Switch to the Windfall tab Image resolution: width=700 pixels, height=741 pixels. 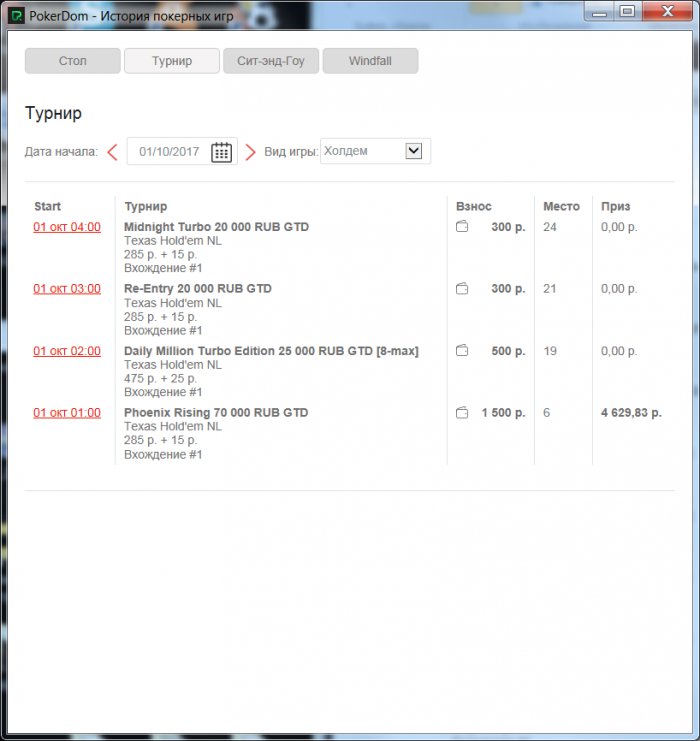(x=370, y=61)
